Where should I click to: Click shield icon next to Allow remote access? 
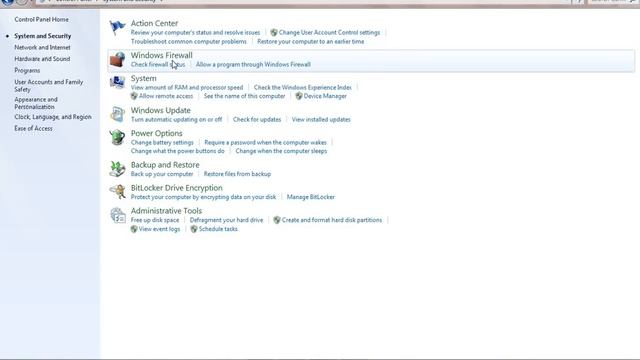click(134, 96)
